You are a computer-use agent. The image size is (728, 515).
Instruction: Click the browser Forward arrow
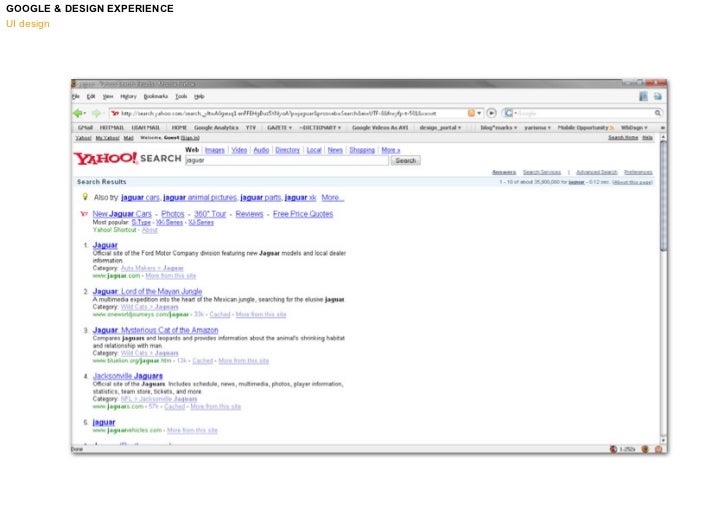[x=96, y=113]
